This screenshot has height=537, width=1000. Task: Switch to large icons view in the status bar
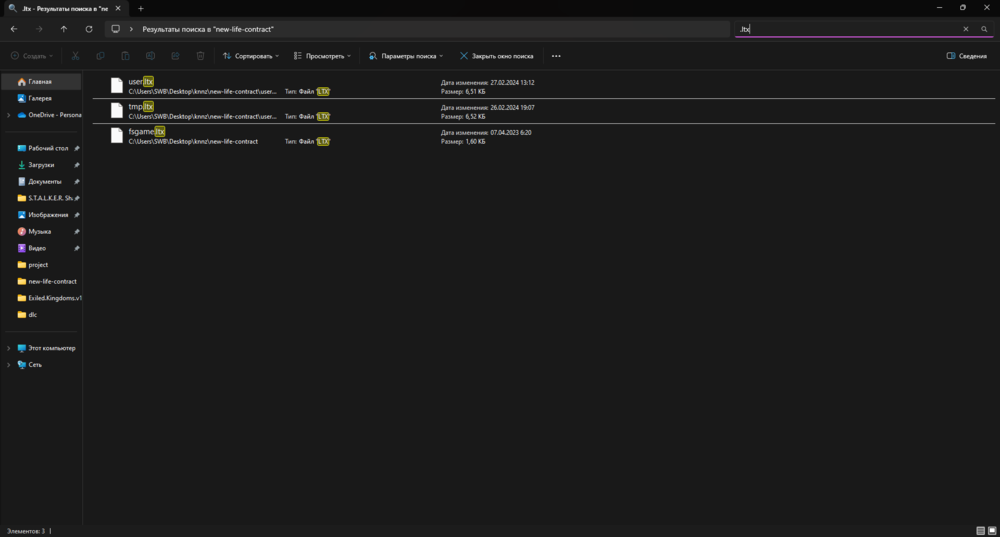pyautogui.click(x=992, y=530)
